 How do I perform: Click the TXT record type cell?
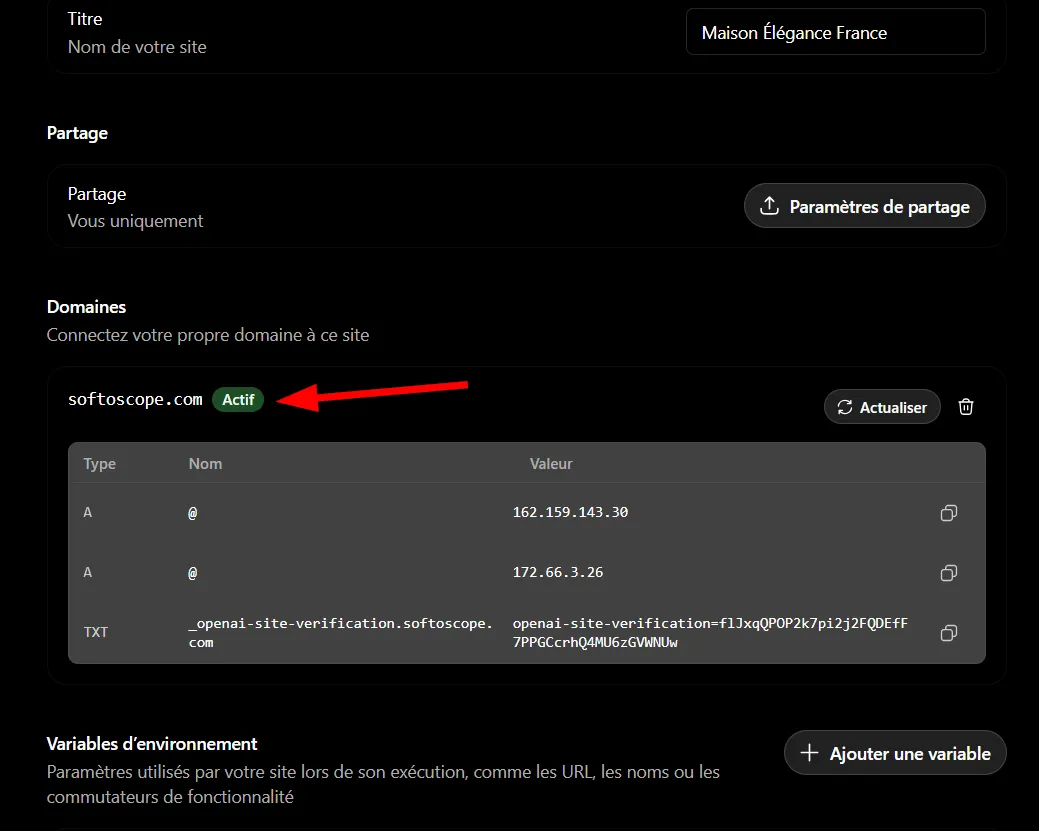point(95,632)
